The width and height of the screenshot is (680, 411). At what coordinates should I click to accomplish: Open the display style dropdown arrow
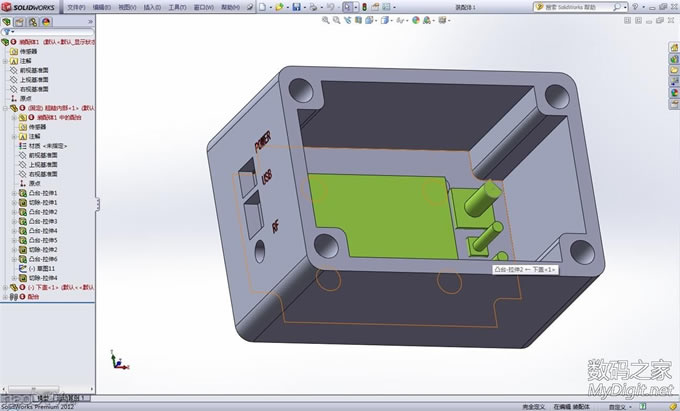pos(393,20)
